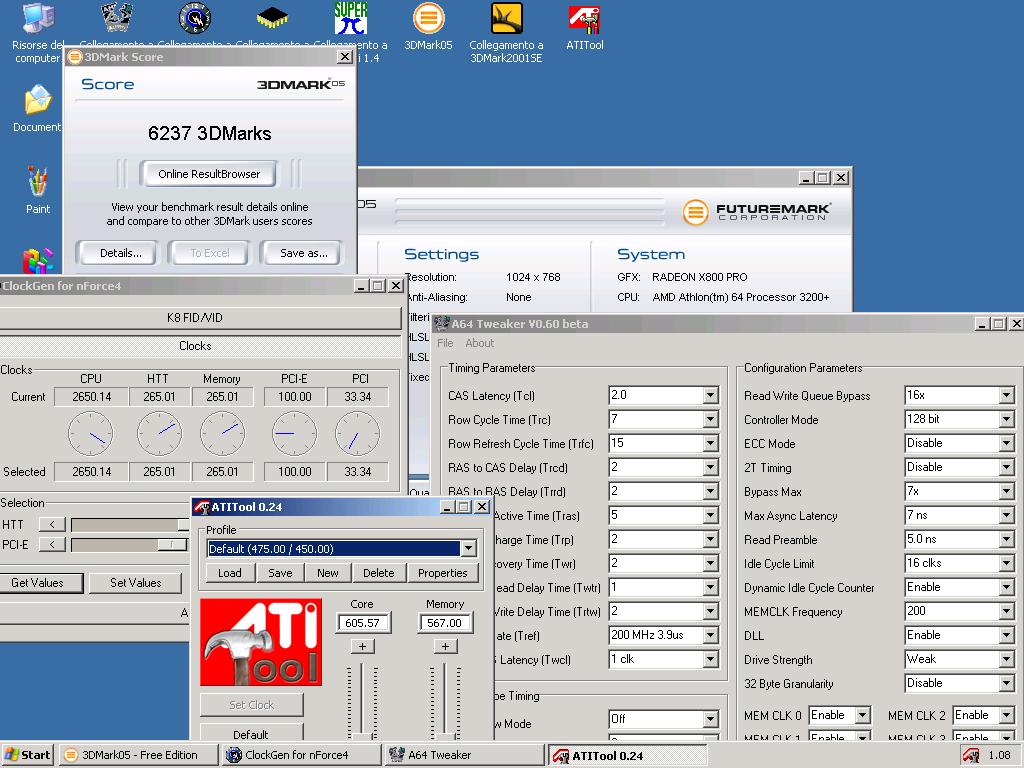The height and width of the screenshot is (768, 1024).
Task: Click the ATITool tray icon near the clock
Action: (970, 756)
